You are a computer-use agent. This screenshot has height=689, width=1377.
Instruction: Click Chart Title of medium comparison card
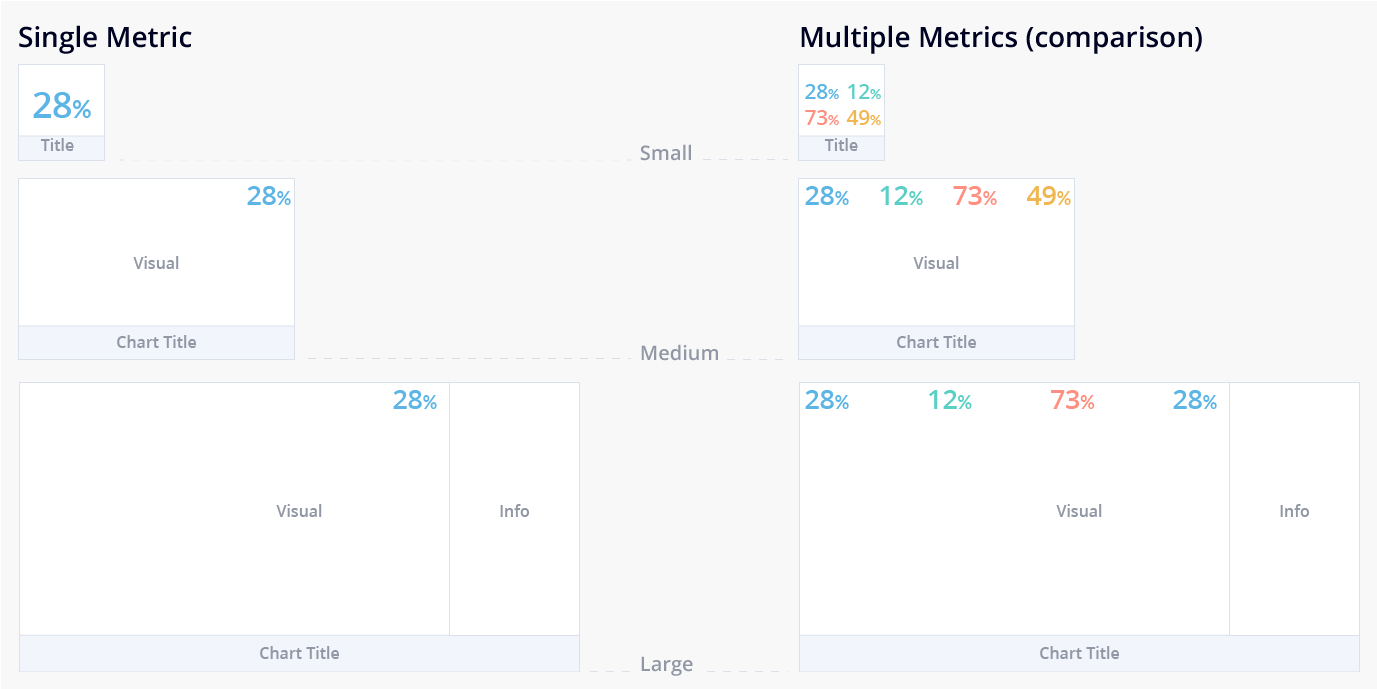click(936, 342)
